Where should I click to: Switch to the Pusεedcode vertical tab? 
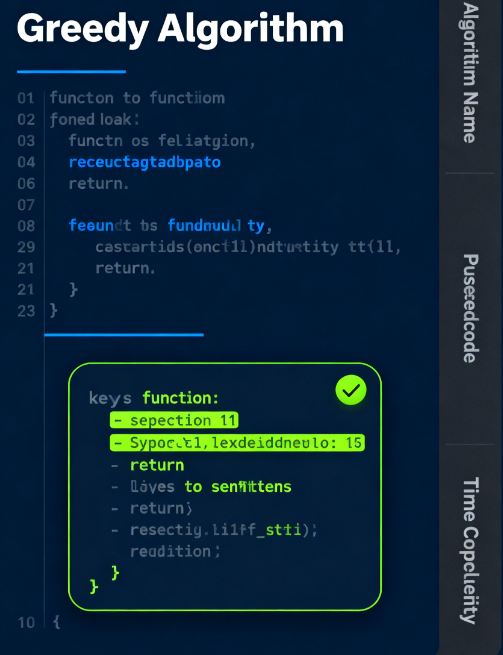tap(470, 308)
